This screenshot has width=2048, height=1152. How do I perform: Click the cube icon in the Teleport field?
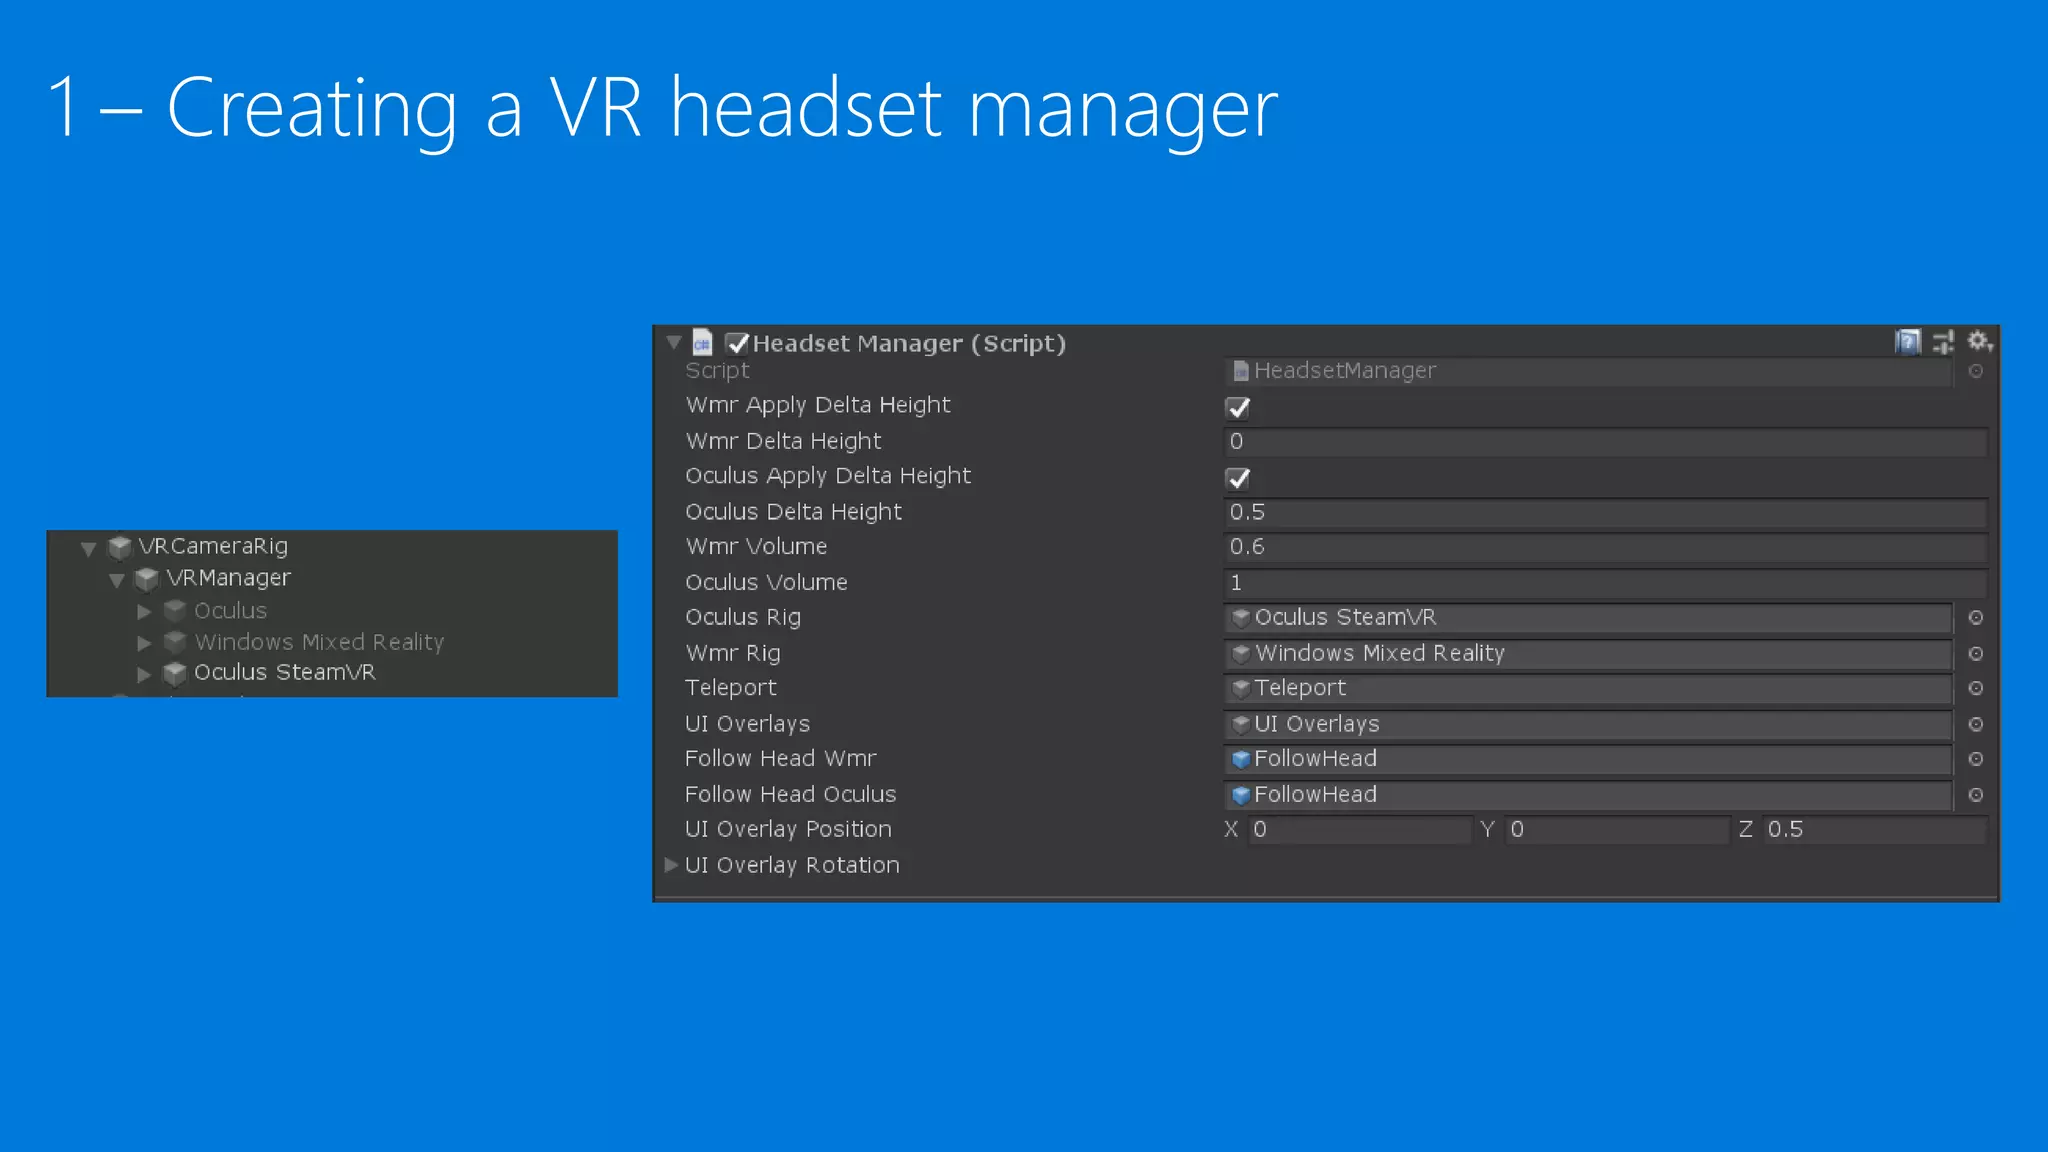[x=1241, y=688]
